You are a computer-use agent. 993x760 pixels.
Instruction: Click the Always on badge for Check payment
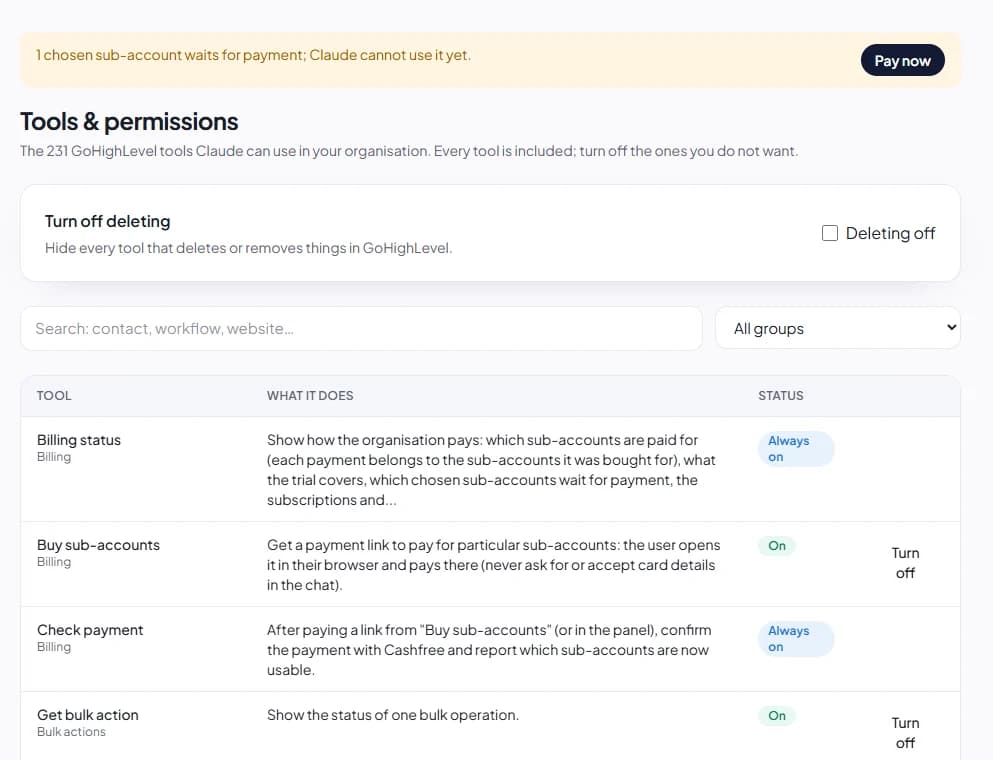[795, 638]
